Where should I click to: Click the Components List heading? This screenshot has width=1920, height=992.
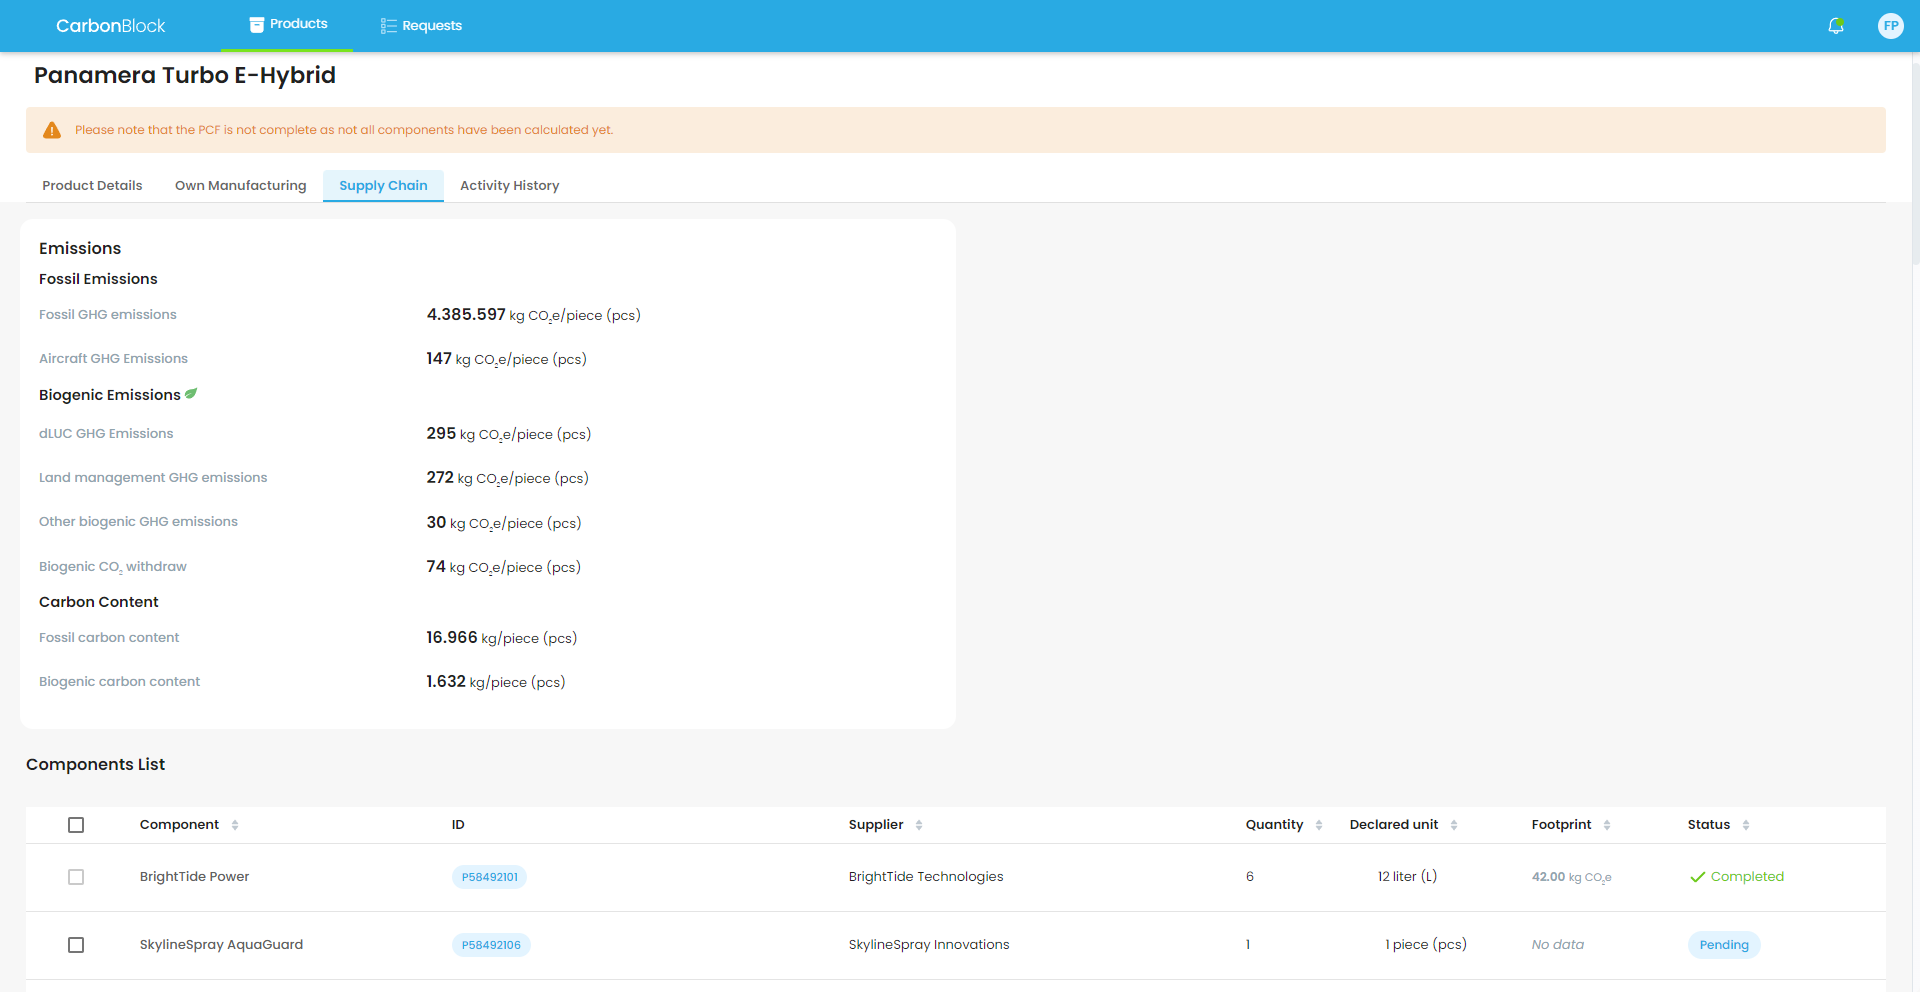pyautogui.click(x=95, y=765)
